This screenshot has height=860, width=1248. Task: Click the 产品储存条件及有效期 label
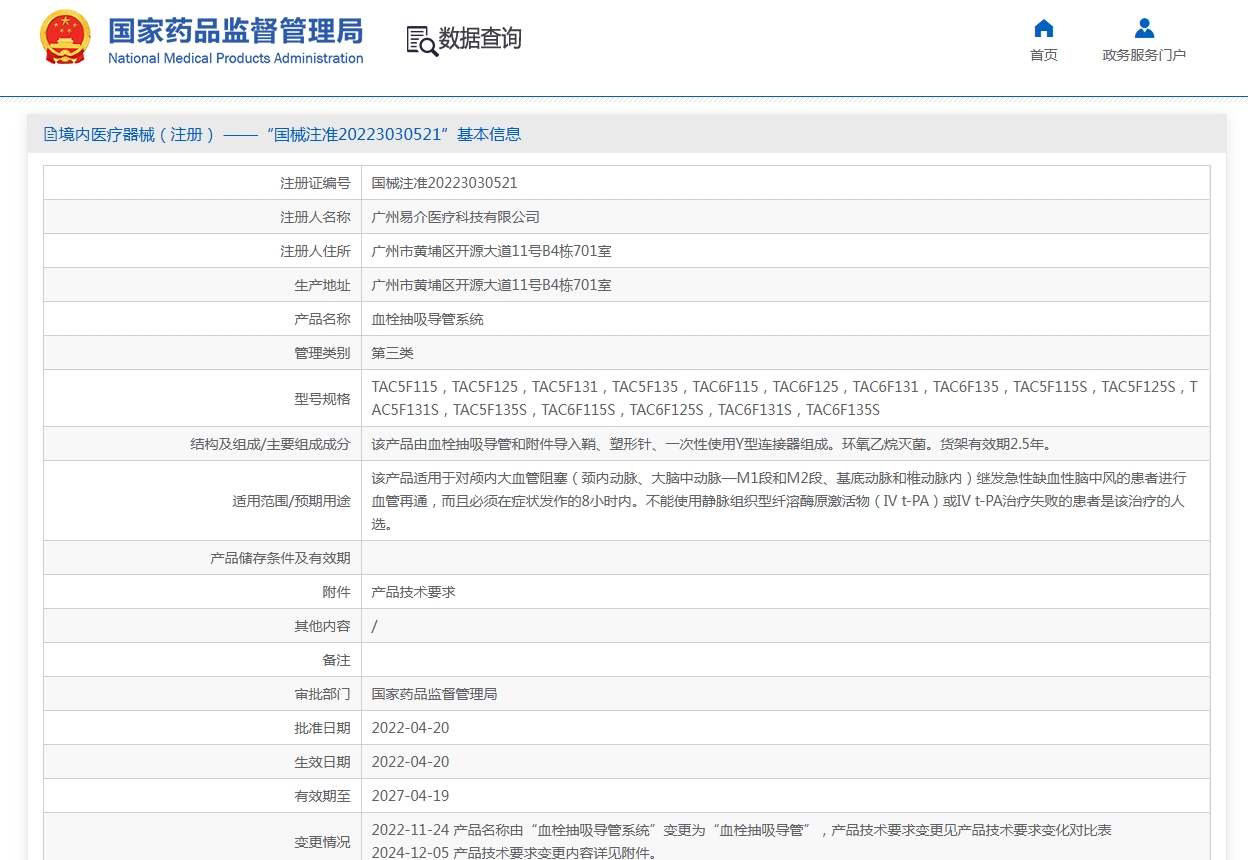tap(280, 558)
